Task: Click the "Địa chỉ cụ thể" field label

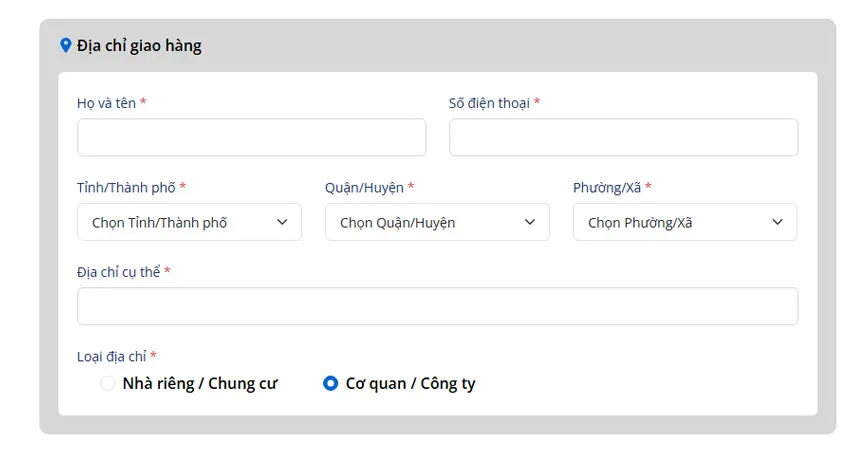Action: tap(119, 272)
